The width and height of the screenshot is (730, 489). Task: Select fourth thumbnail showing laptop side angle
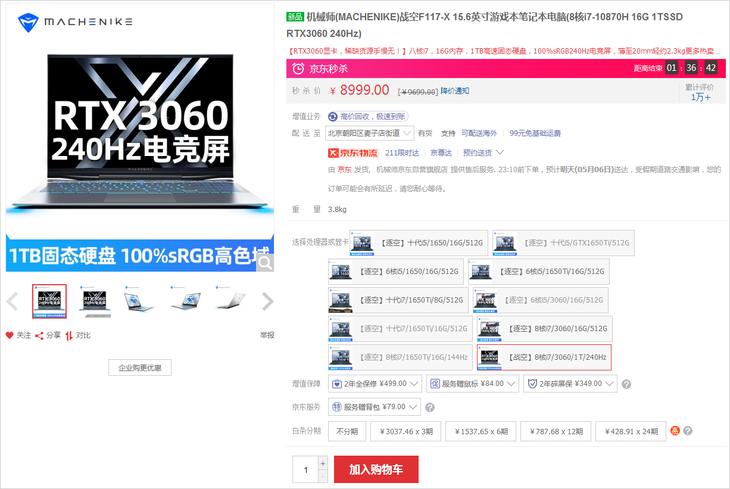[185, 301]
